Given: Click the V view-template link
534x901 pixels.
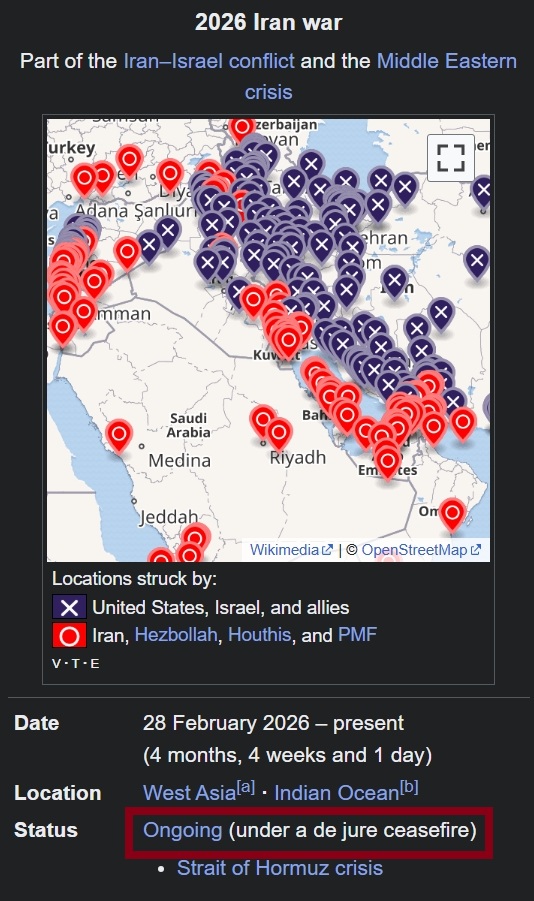Looking at the screenshot, I should [x=56, y=664].
